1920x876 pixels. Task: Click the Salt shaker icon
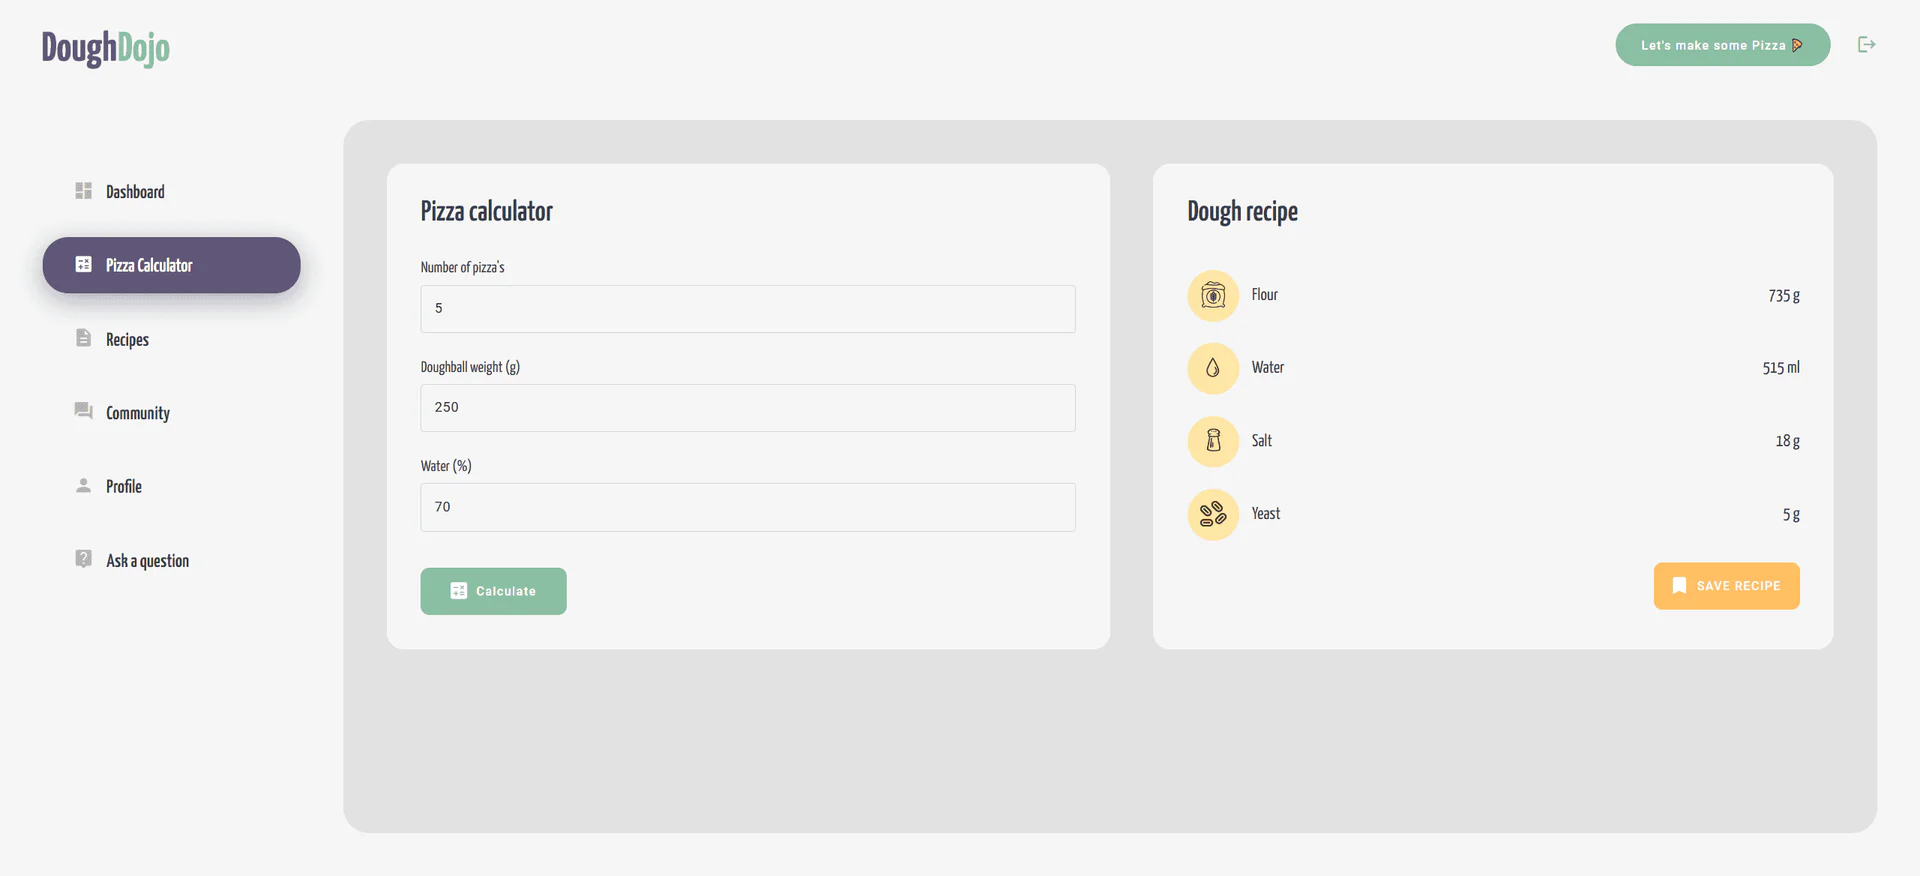point(1212,441)
